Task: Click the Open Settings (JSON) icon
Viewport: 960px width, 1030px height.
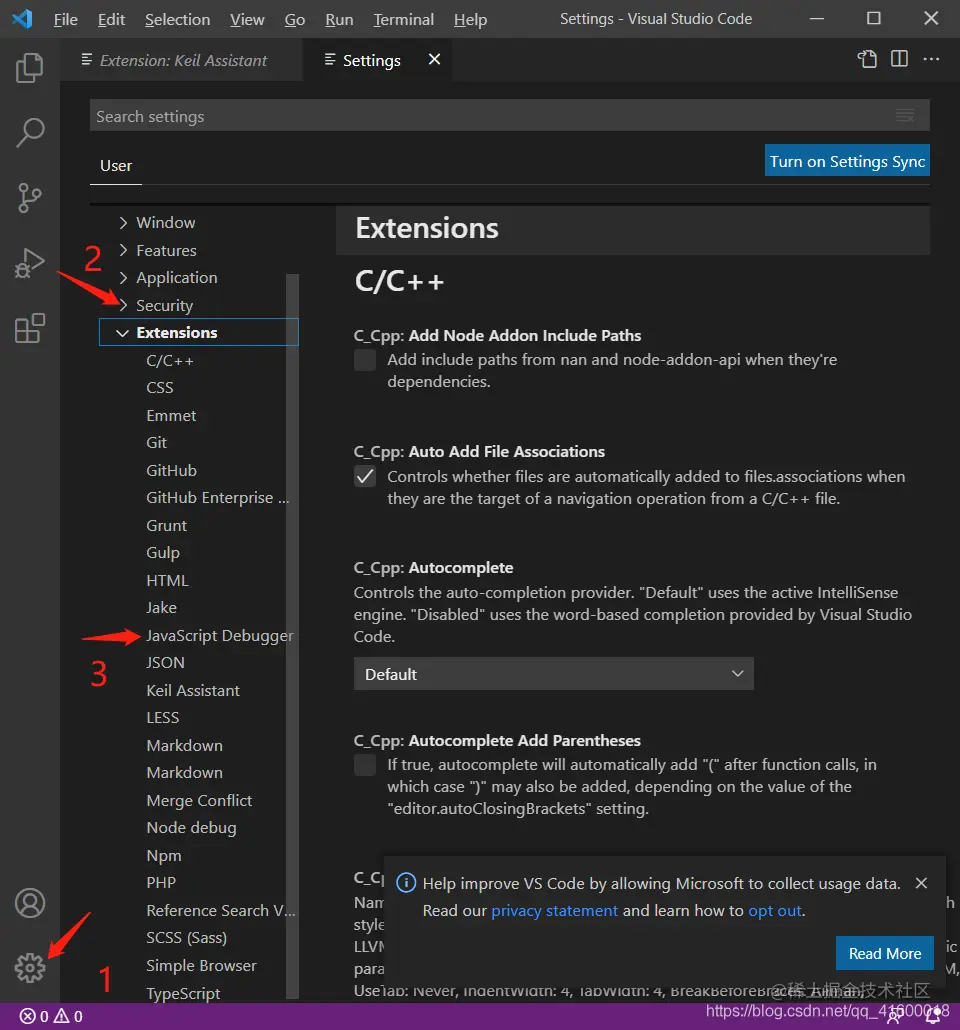Action: (867, 59)
